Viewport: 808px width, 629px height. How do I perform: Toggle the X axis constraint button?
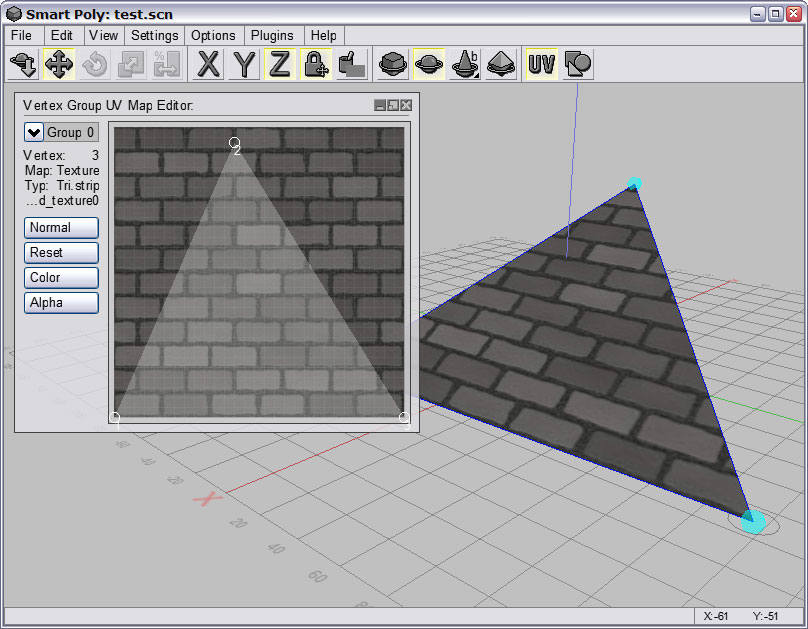click(x=208, y=65)
